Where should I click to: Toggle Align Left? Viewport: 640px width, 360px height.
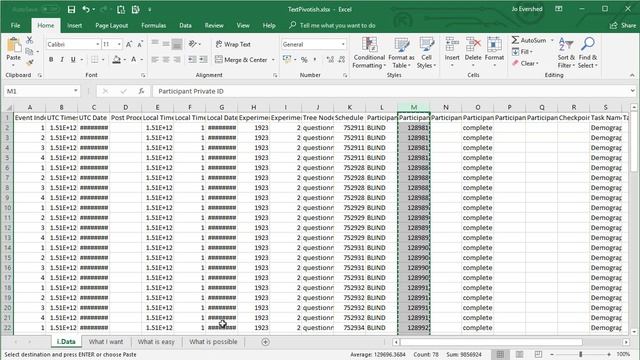pyautogui.click(x=155, y=60)
